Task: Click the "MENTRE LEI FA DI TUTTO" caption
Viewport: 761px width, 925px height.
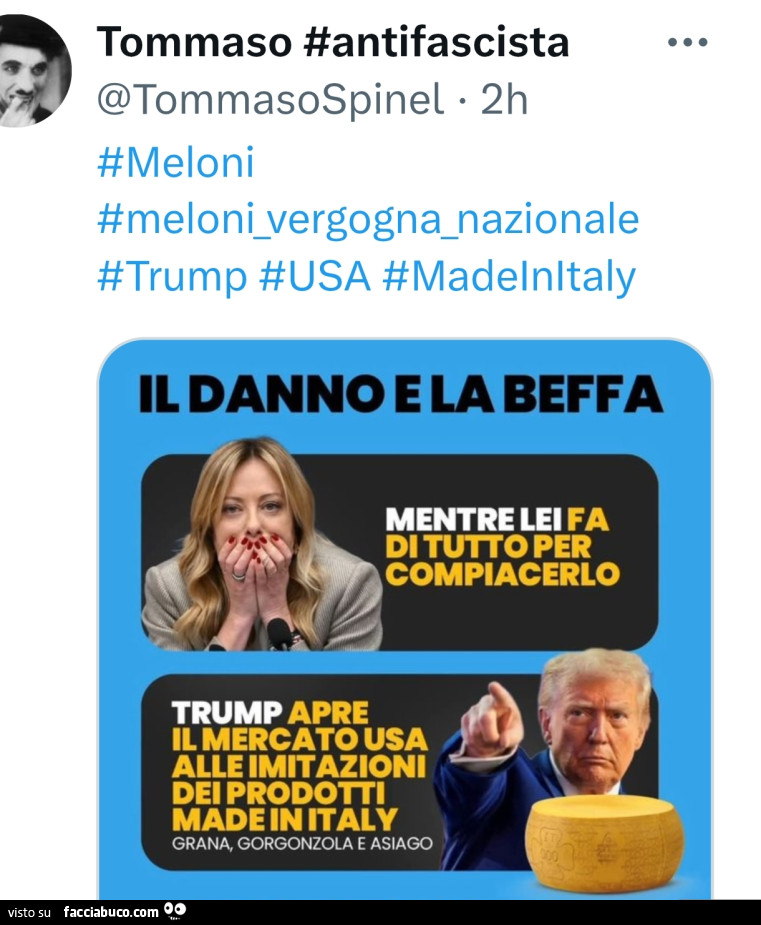Action: click(x=502, y=547)
